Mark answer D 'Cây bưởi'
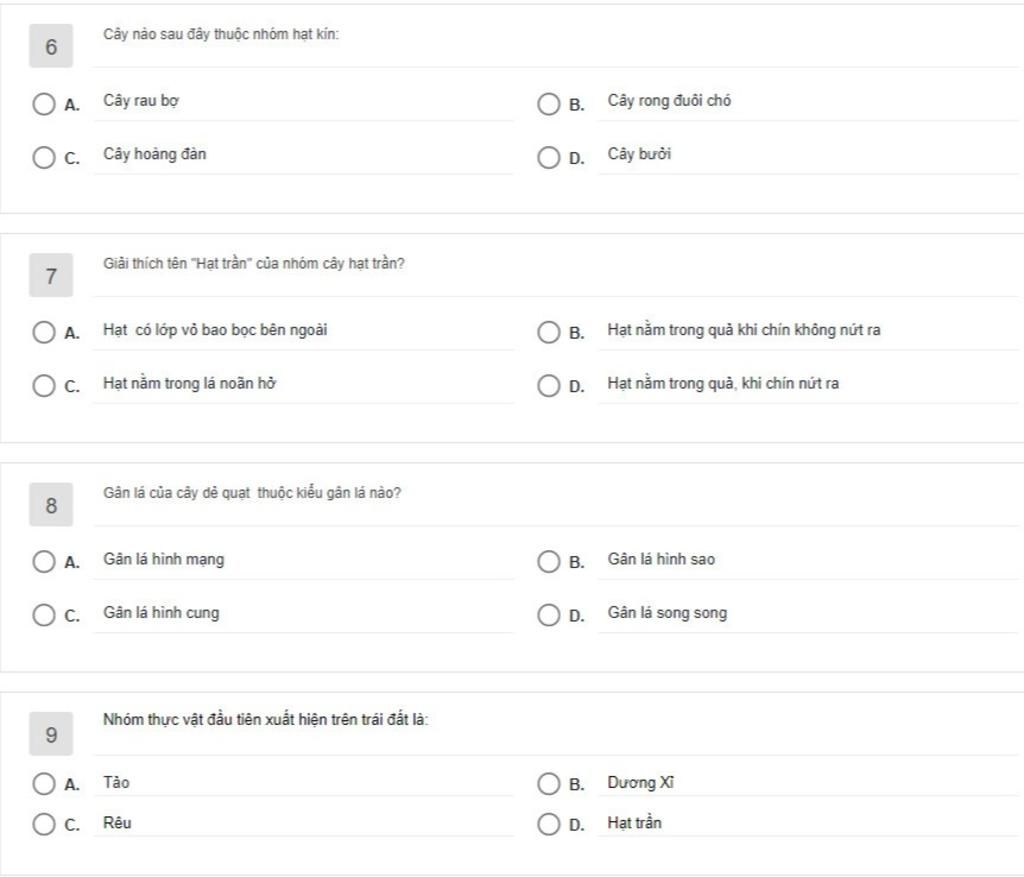 [548, 158]
